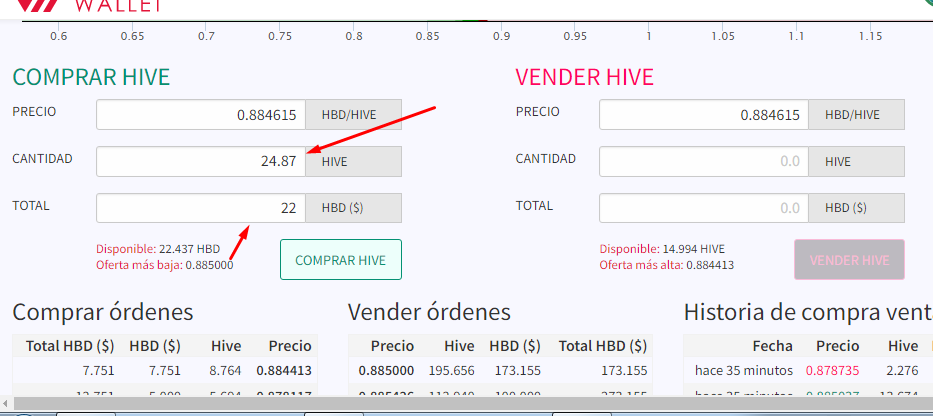The height and width of the screenshot is (416, 933).
Task: Click the 173.155 value under Total HBD ($)
Action: pyautogui.click(x=624, y=371)
